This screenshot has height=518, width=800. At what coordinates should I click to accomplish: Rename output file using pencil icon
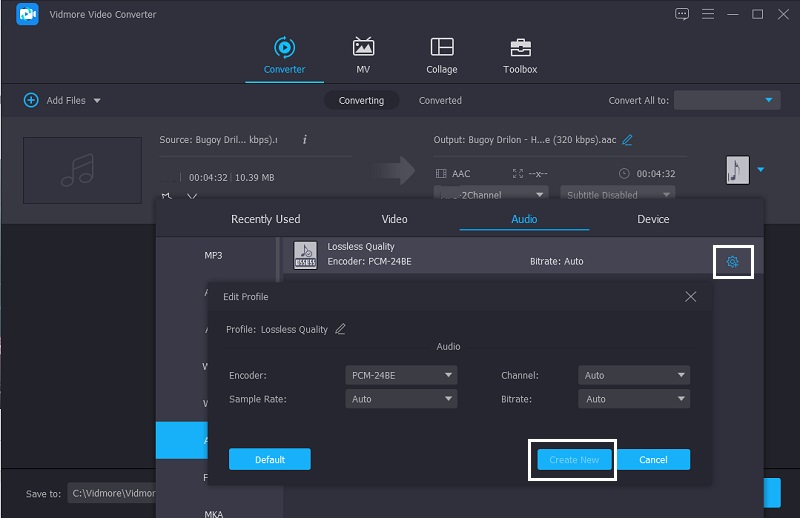628,140
